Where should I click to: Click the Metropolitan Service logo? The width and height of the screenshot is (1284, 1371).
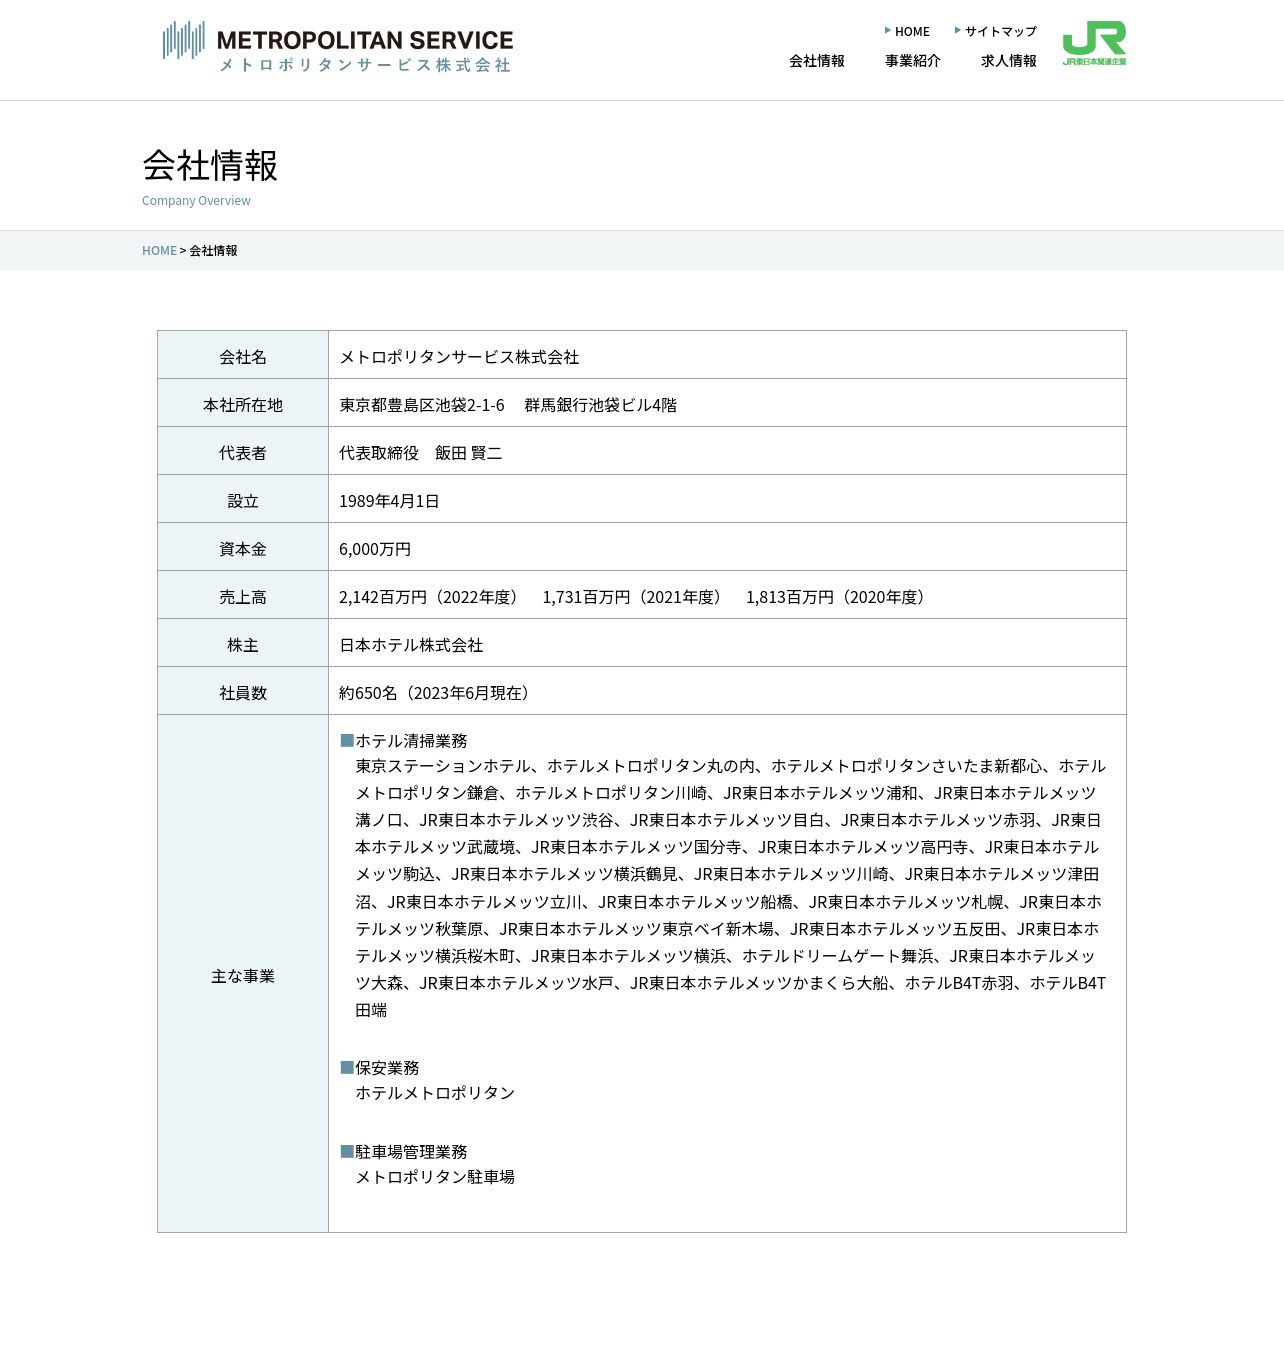click(338, 46)
